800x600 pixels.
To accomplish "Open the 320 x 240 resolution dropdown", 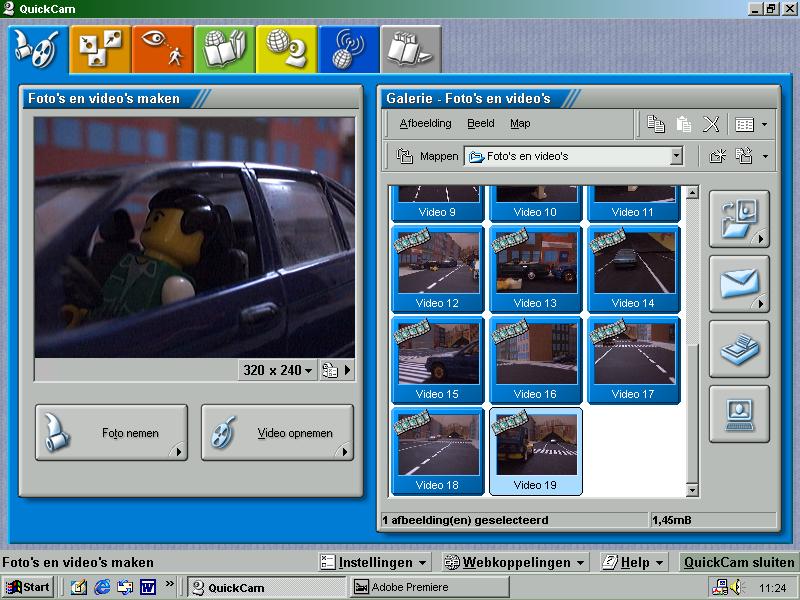I will pos(278,370).
